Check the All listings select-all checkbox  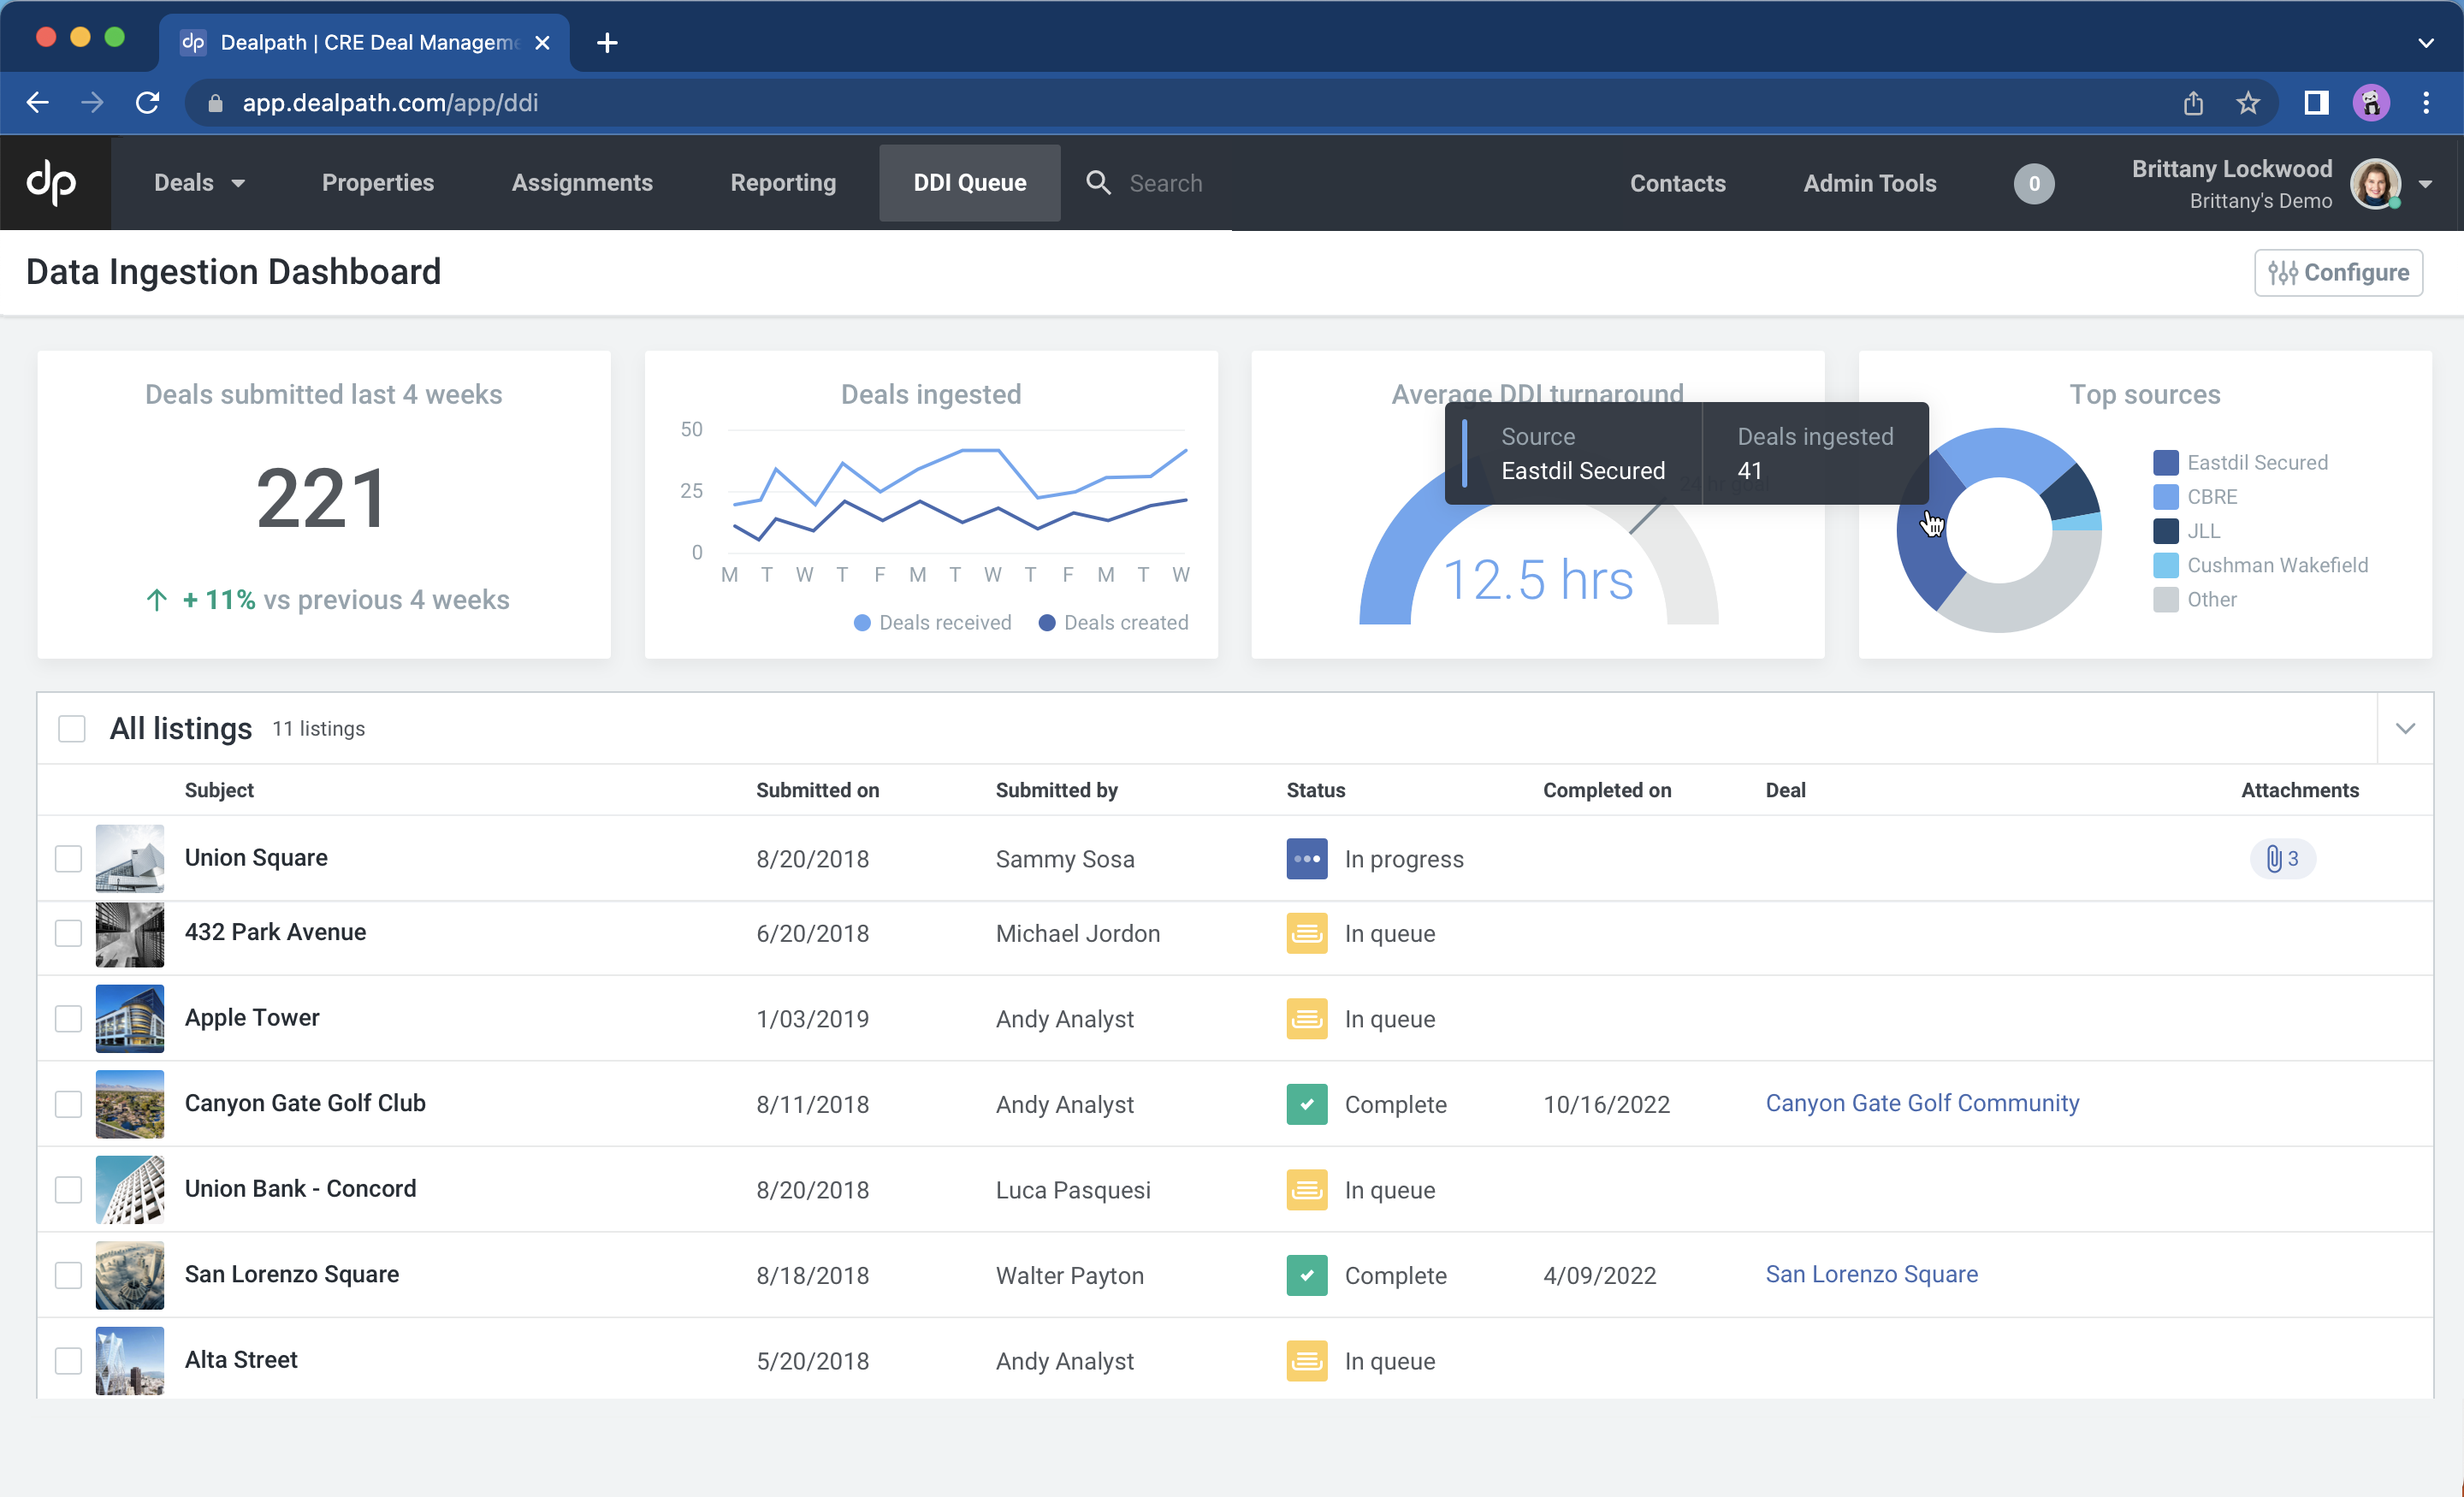click(71, 728)
